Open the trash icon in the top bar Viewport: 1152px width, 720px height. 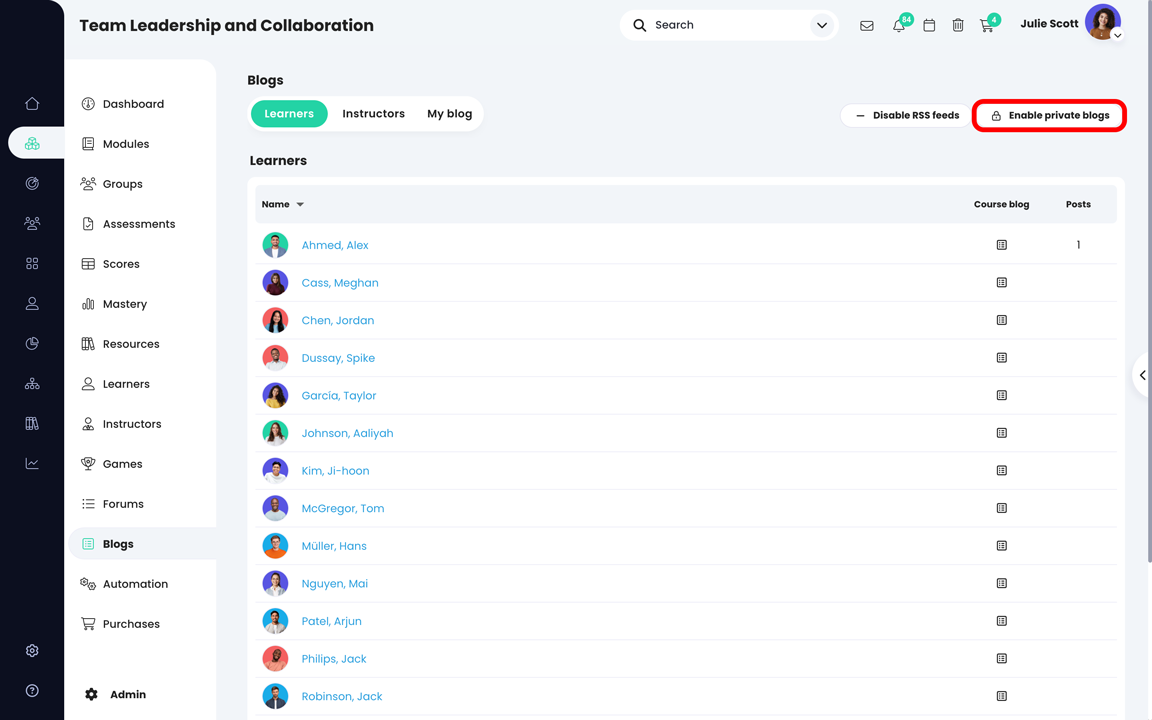click(958, 26)
